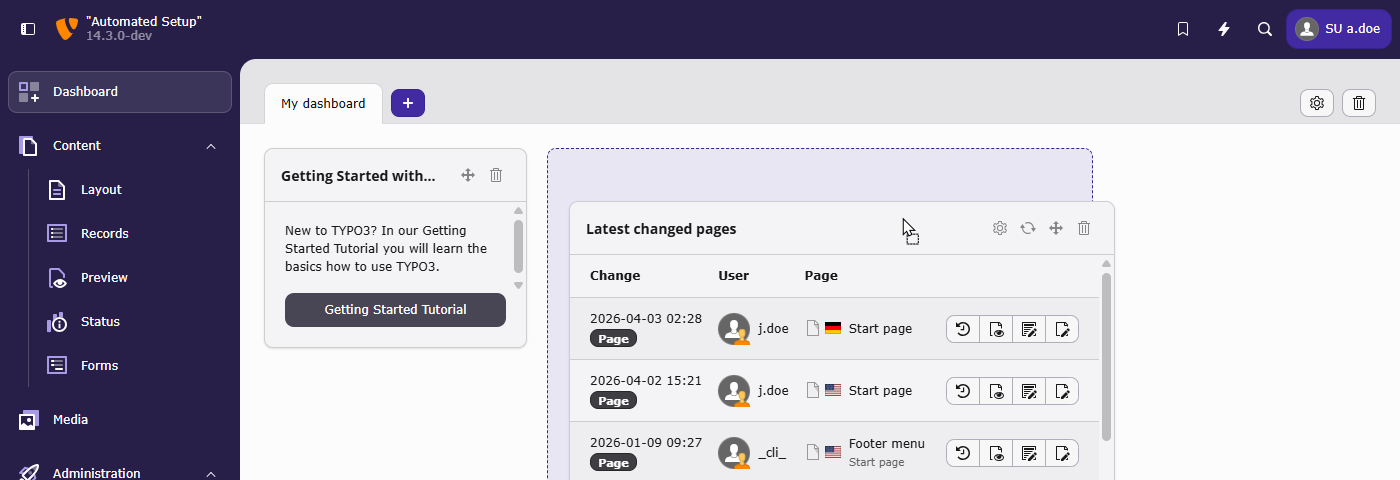Image resolution: width=1400 pixels, height=480 pixels.
Task: View the Footer menu page
Action: click(996, 453)
